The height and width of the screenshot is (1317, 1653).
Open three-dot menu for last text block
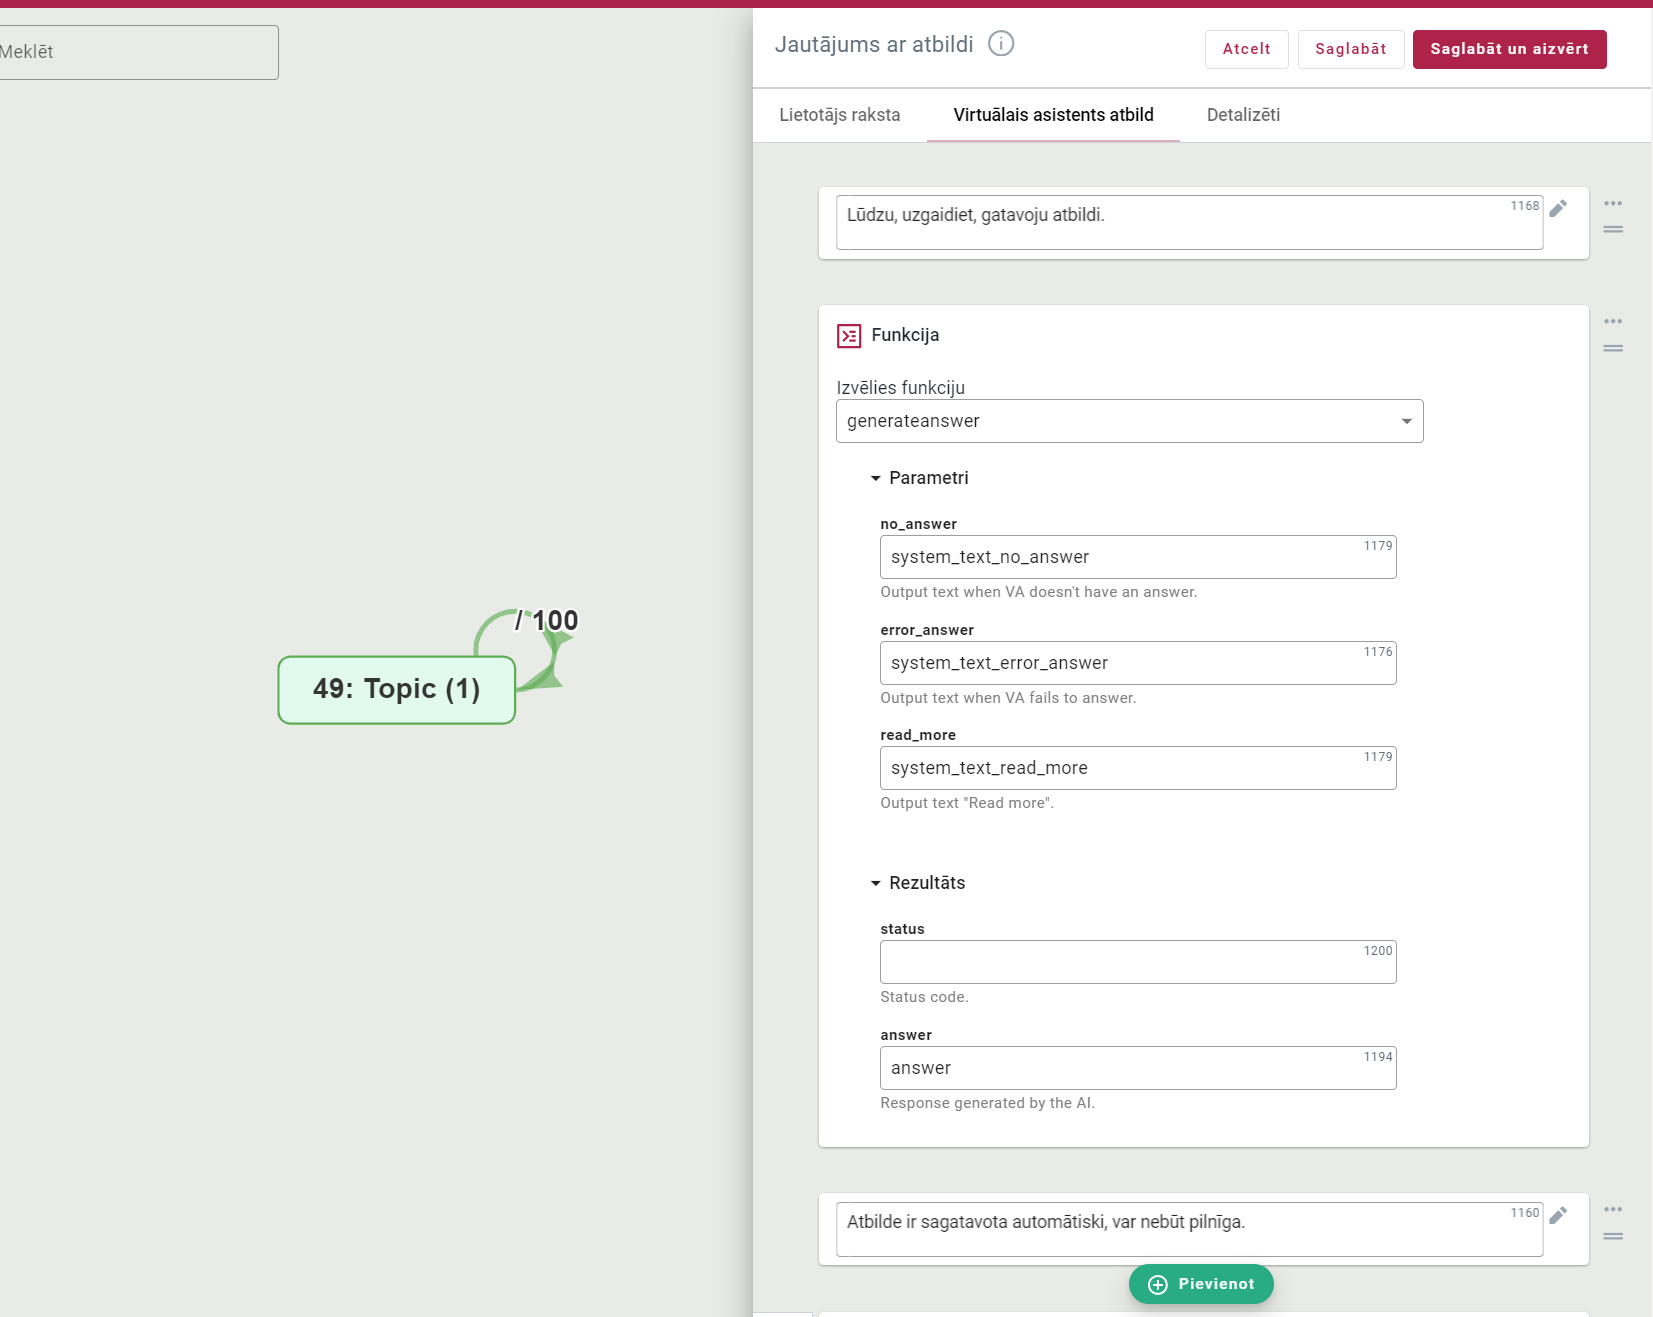(x=1613, y=1210)
